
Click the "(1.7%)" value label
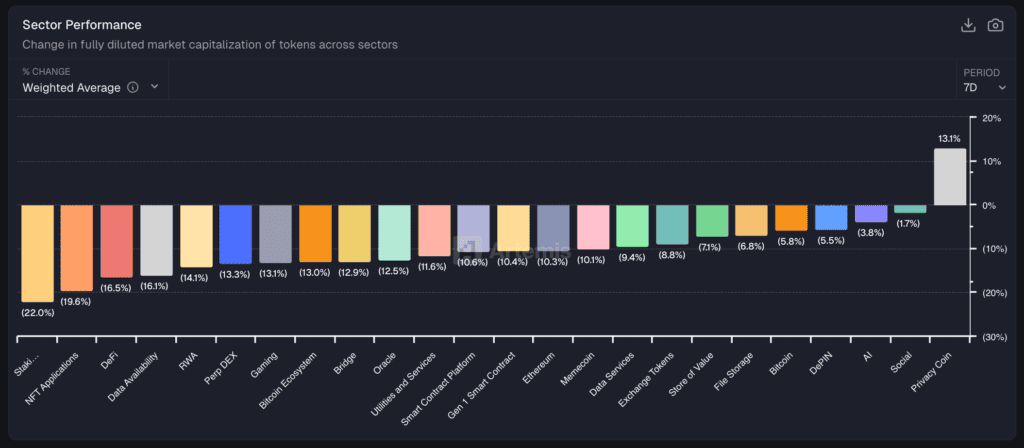910,223
